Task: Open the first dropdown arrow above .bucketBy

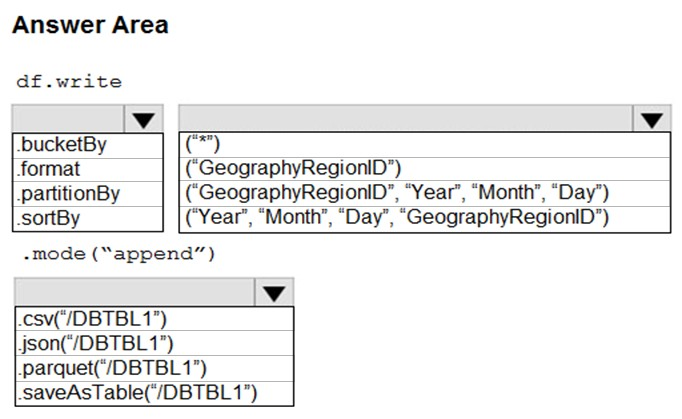Action: (143, 120)
